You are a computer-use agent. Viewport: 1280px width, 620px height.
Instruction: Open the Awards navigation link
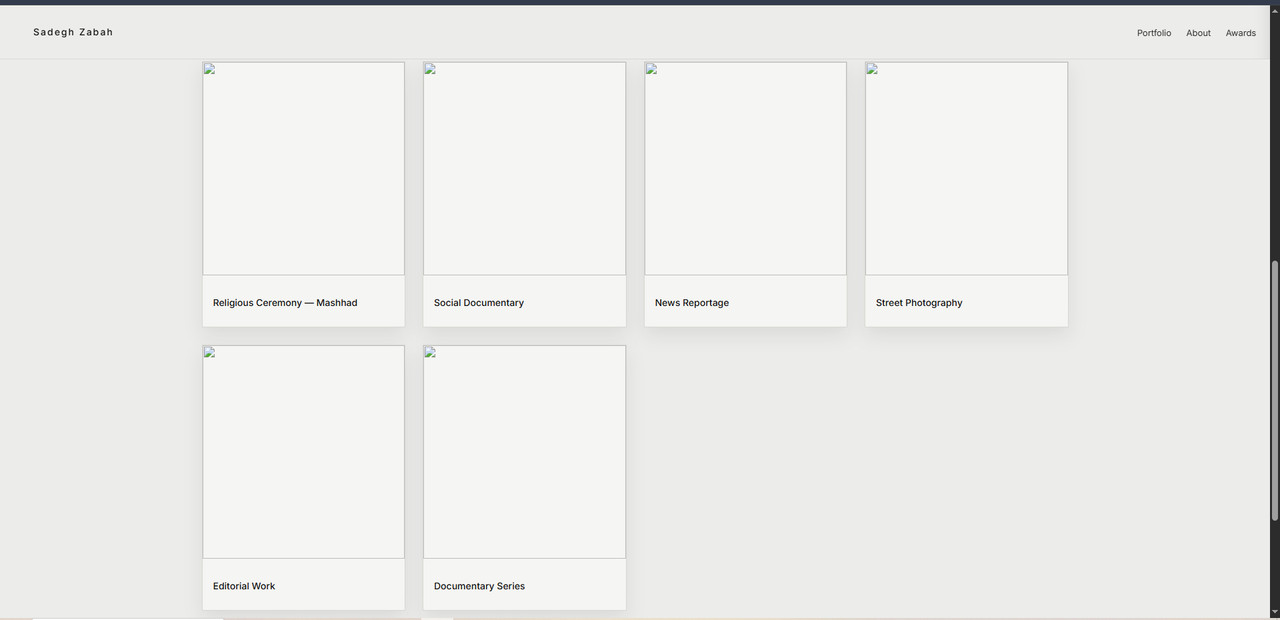pos(1240,33)
